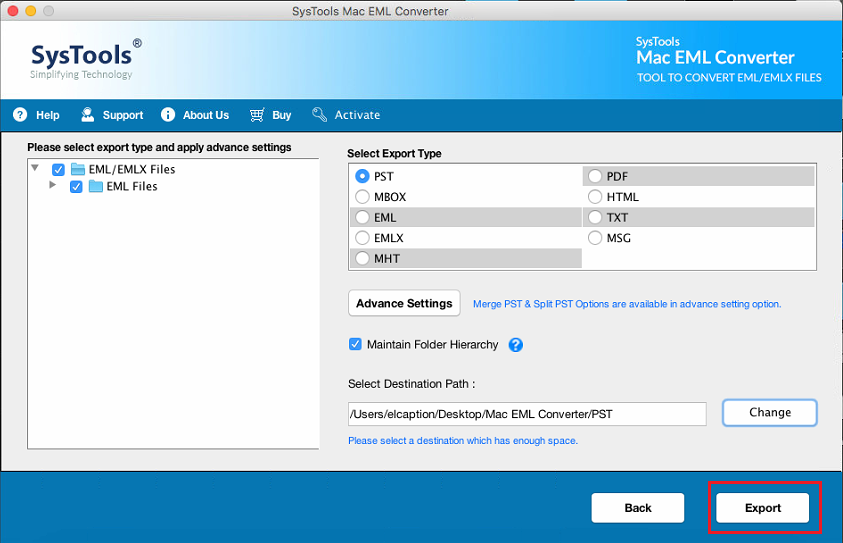Select the EMLX export type

[x=362, y=238]
